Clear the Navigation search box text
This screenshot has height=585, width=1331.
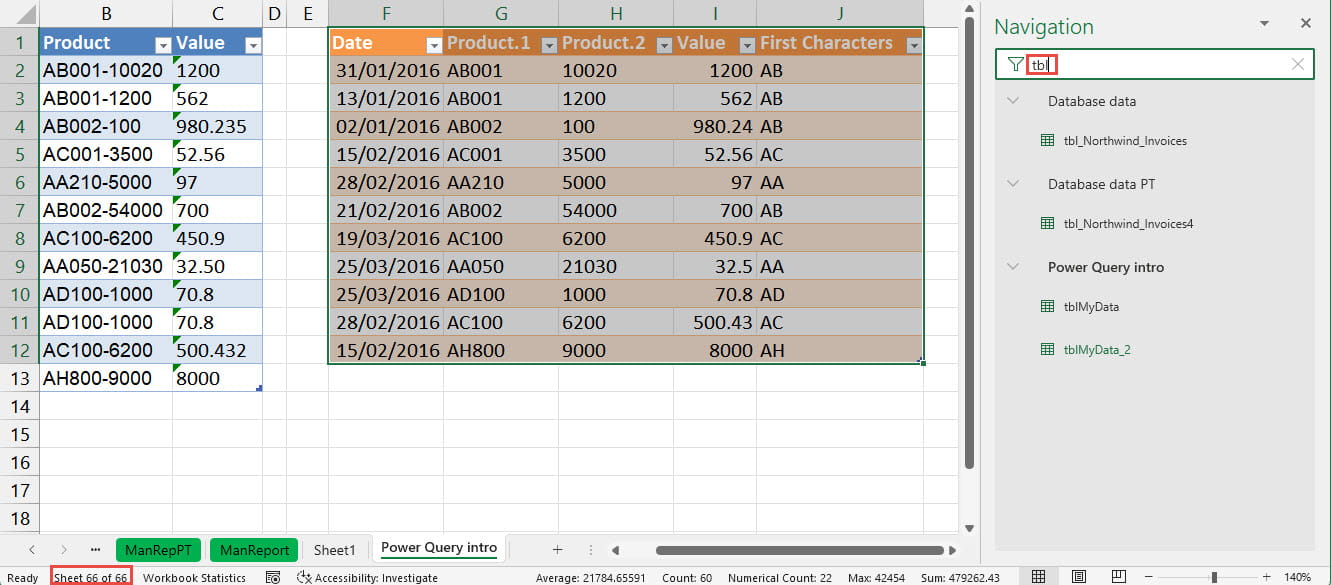click(1297, 65)
